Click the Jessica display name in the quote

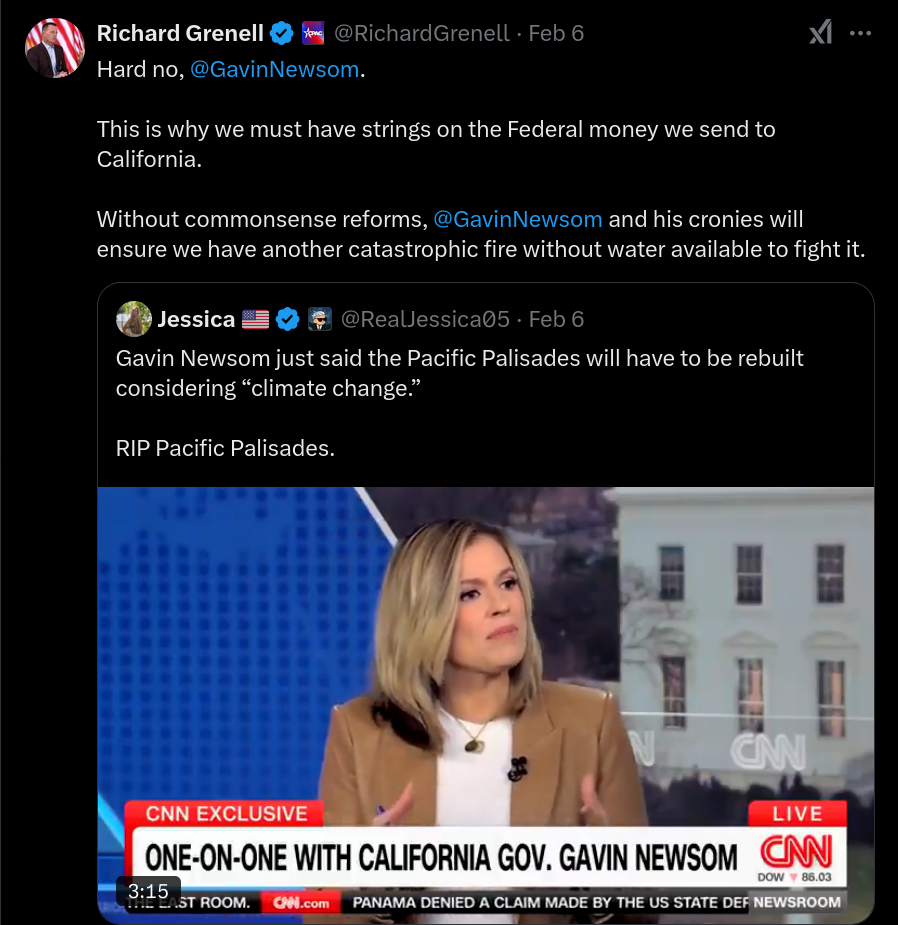[196, 319]
